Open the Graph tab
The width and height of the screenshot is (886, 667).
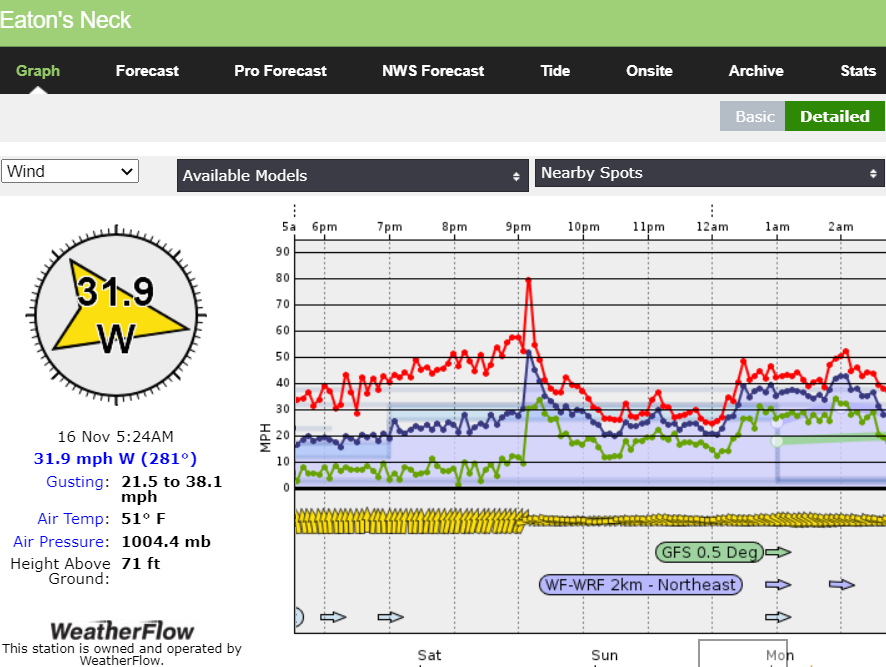[x=38, y=71]
